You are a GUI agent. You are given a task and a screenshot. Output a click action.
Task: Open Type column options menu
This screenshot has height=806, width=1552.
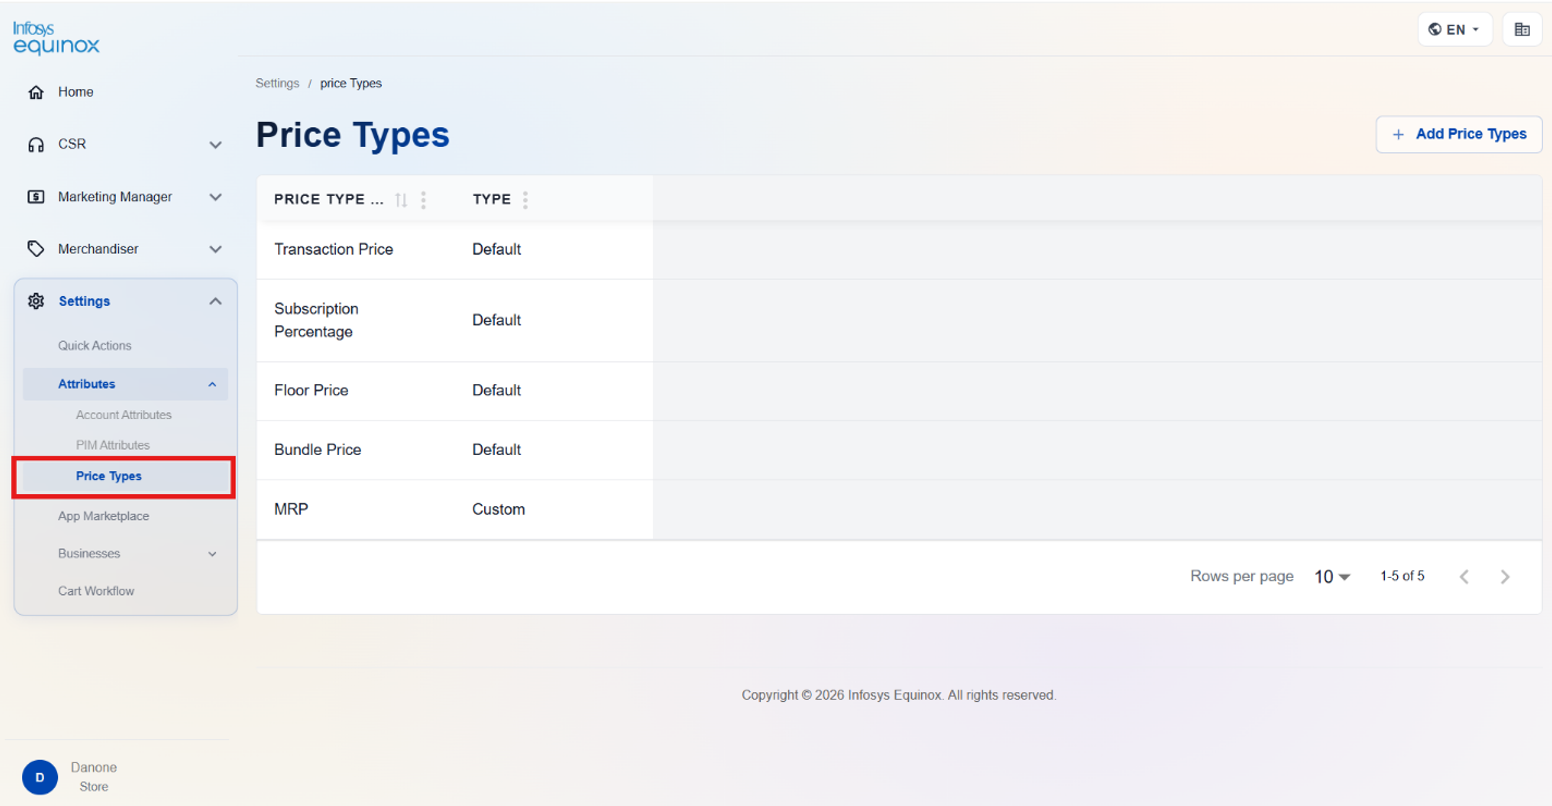(x=525, y=199)
